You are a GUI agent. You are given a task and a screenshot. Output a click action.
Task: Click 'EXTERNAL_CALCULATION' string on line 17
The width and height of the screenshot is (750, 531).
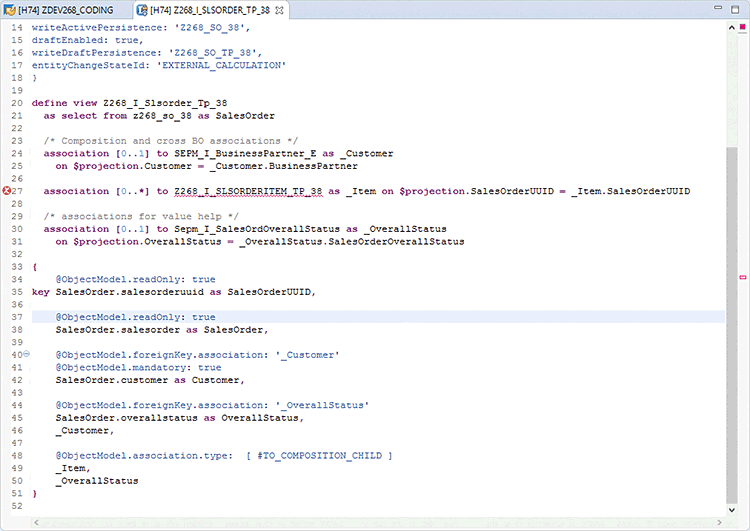tap(221, 65)
